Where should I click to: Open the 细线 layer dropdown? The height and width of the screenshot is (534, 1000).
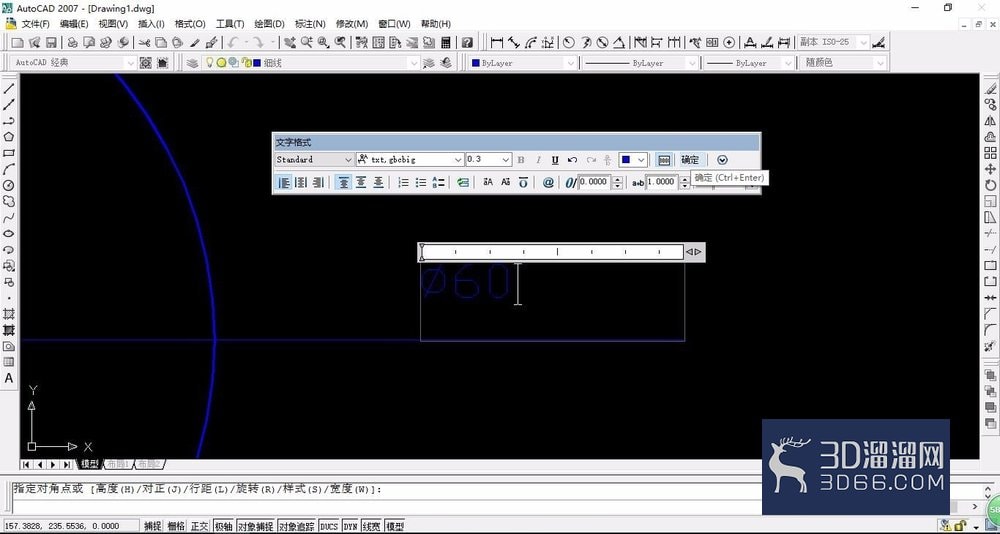(312, 63)
